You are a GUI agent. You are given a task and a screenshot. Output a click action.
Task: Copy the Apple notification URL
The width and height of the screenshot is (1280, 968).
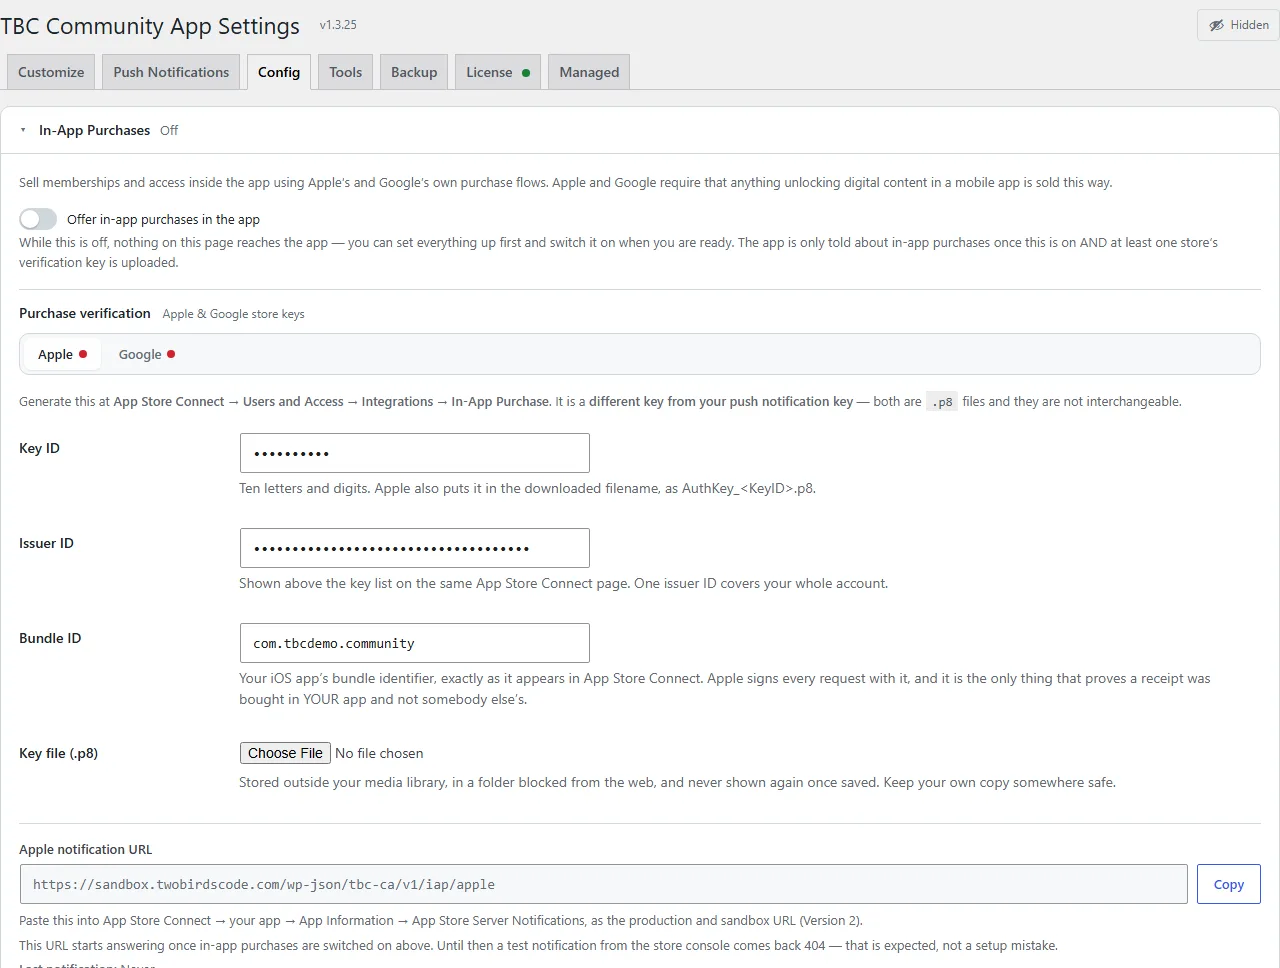1229,884
